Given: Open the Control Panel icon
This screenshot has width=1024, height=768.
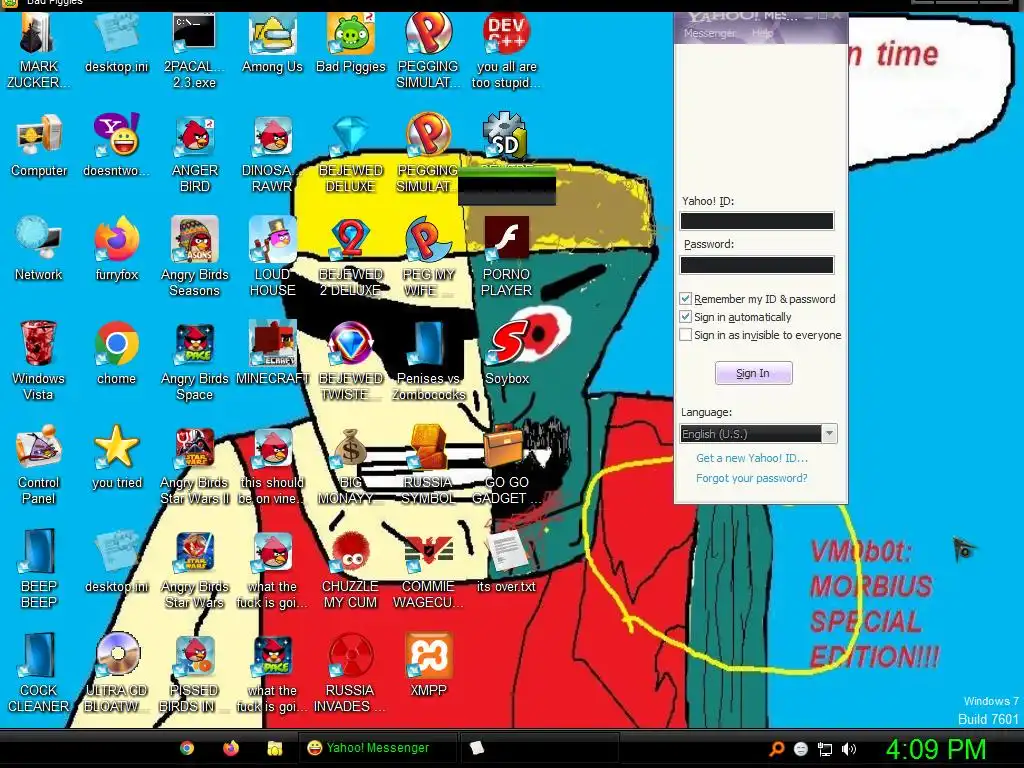Looking at the screenshot, I should tap(39, 464).
